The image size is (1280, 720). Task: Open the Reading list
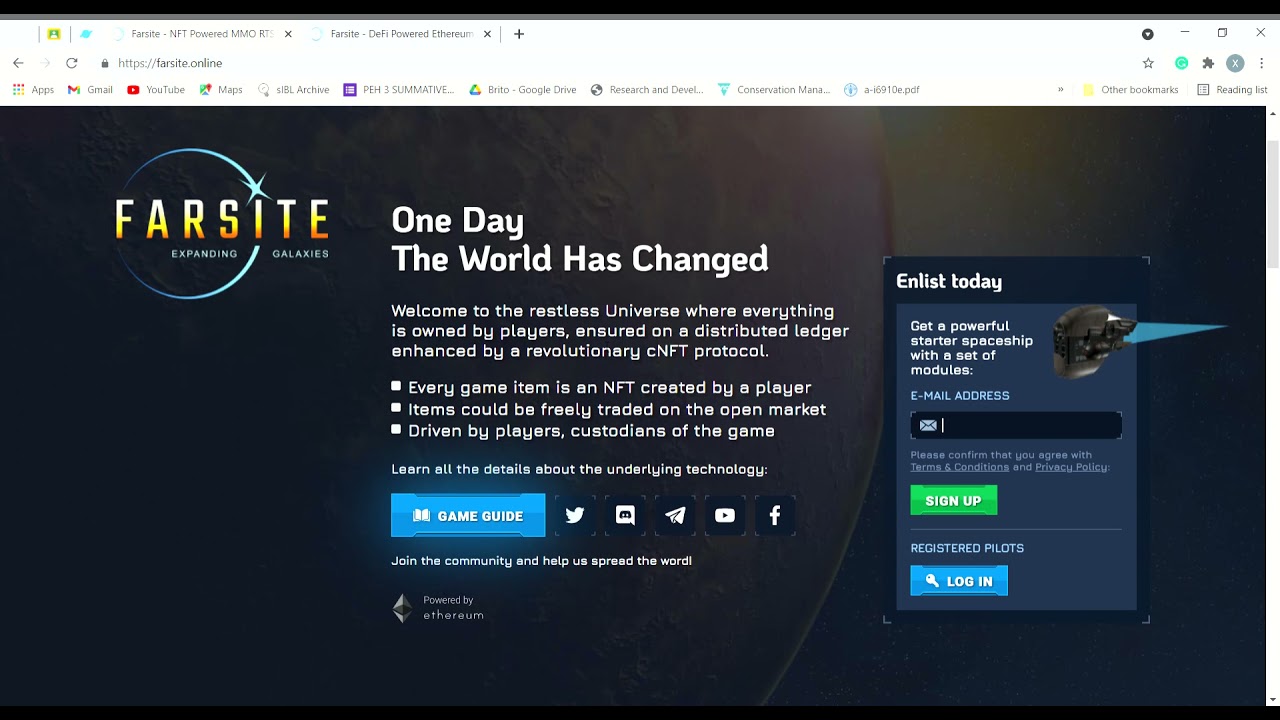pos(1232,89)
